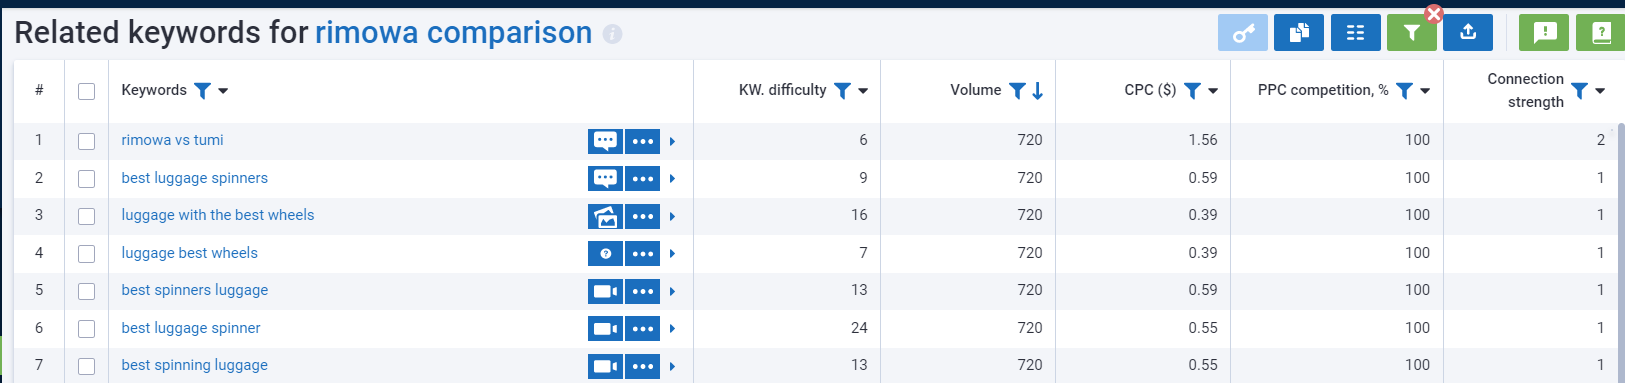Click the Keywords column filter funnel
The height and width of the screenshot is (383, 1625).
[202, 91]
